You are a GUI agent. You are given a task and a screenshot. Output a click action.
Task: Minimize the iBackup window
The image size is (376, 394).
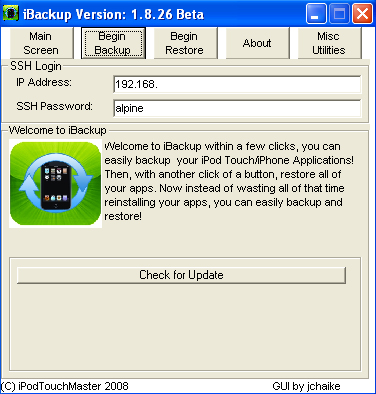point(316,14)
